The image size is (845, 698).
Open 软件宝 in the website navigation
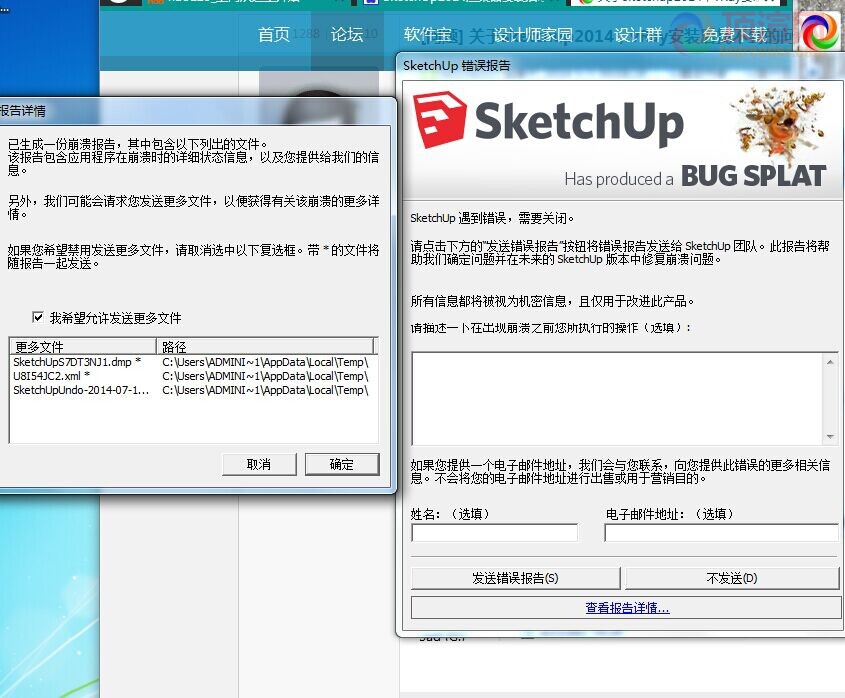428,34
